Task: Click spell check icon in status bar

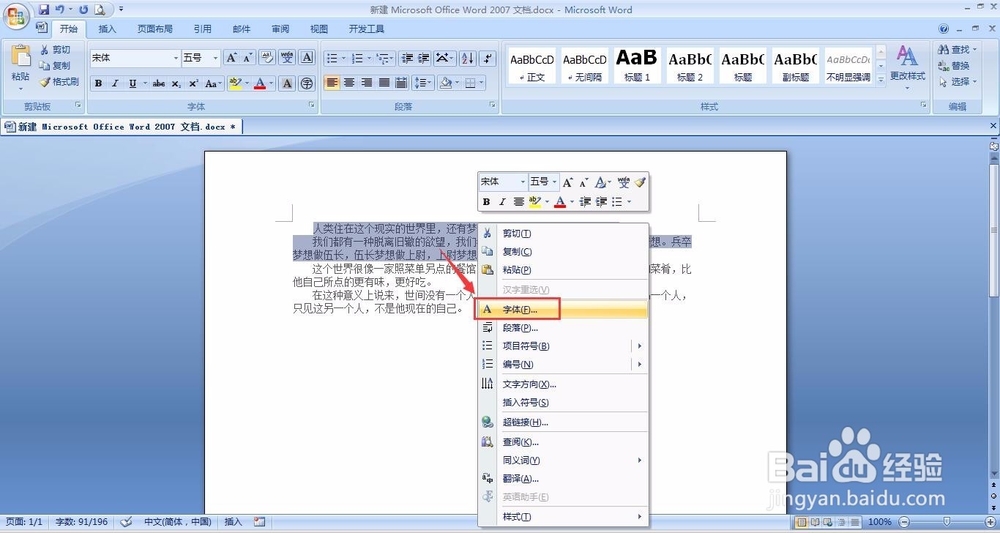Action: coord(126,522)
